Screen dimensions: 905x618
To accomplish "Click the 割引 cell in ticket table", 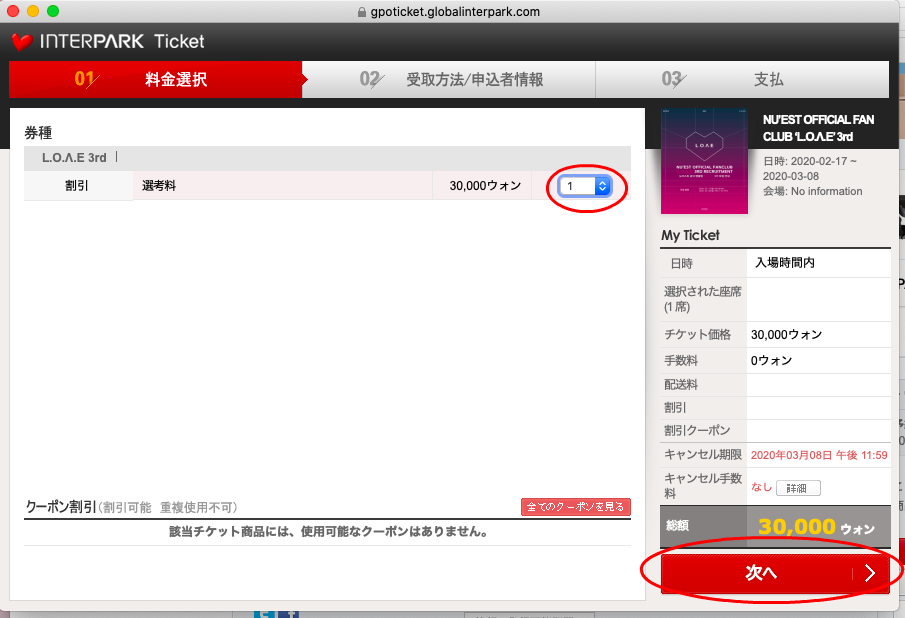I will [x=77, y=186].
